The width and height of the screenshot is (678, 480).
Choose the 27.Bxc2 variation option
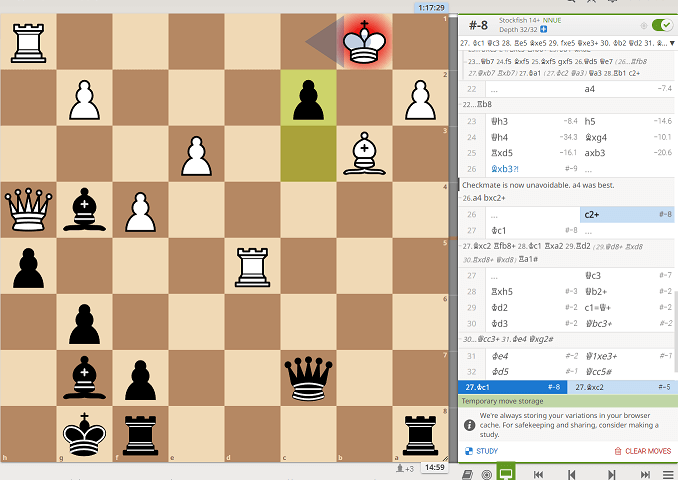(622, 387)
